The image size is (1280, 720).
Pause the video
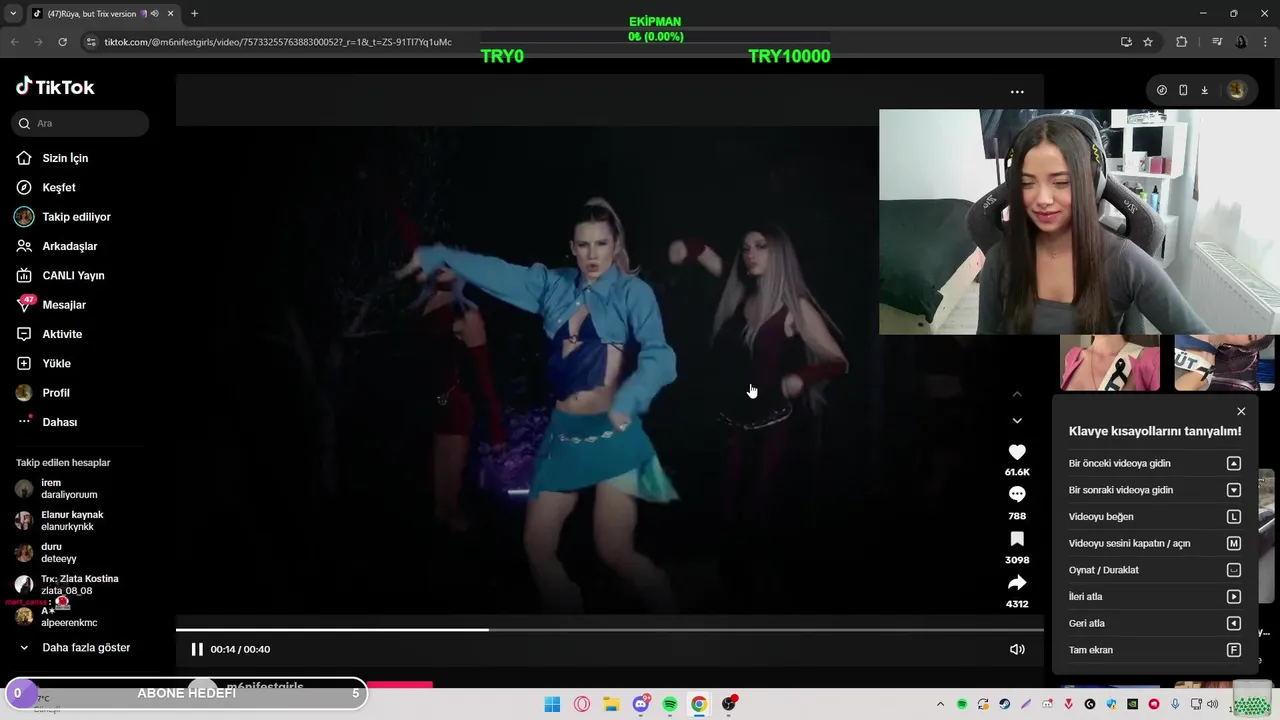(x=197, y=649)
